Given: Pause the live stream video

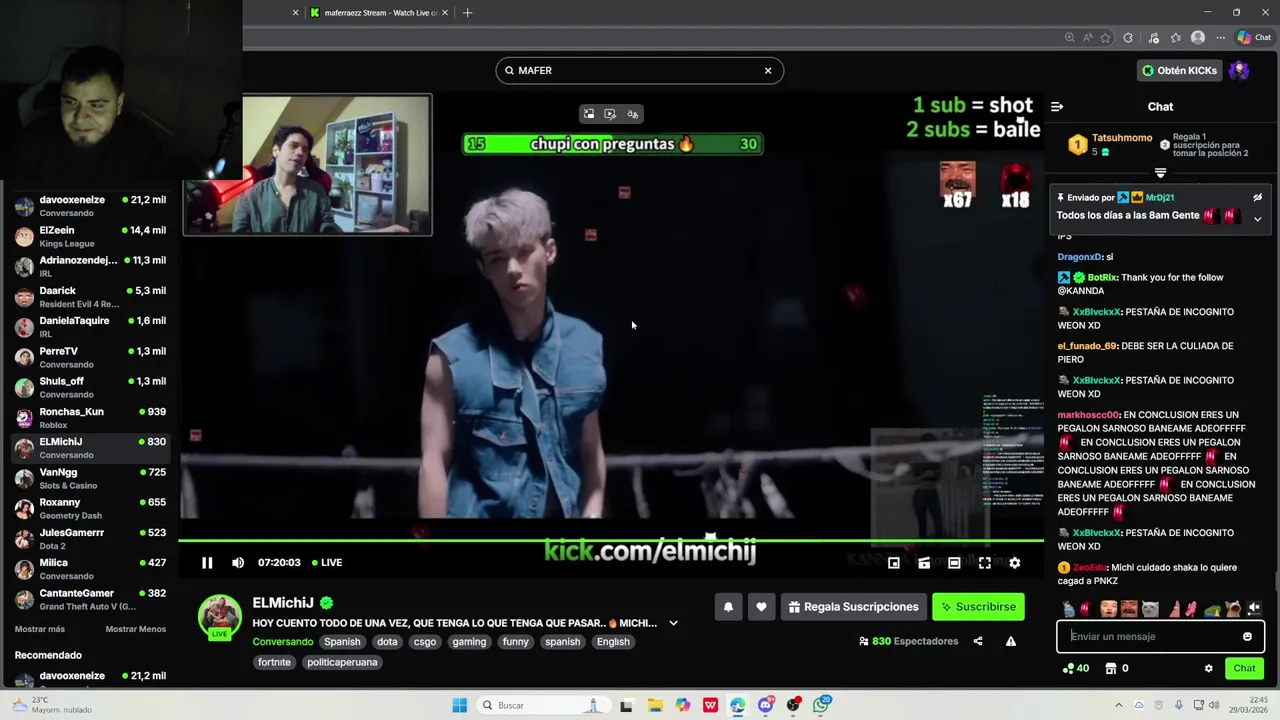Looking at the screenshot, I should tap(207, 563).
